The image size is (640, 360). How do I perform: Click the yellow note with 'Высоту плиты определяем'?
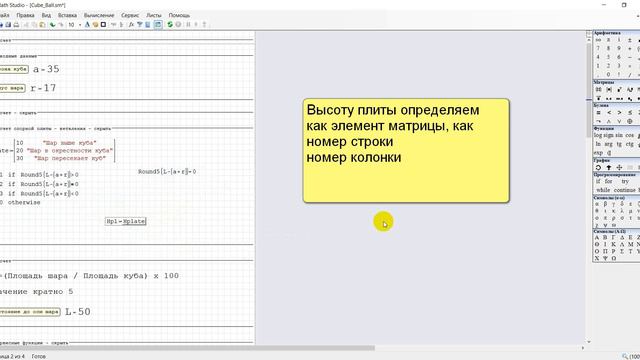(x=406, y=150)
